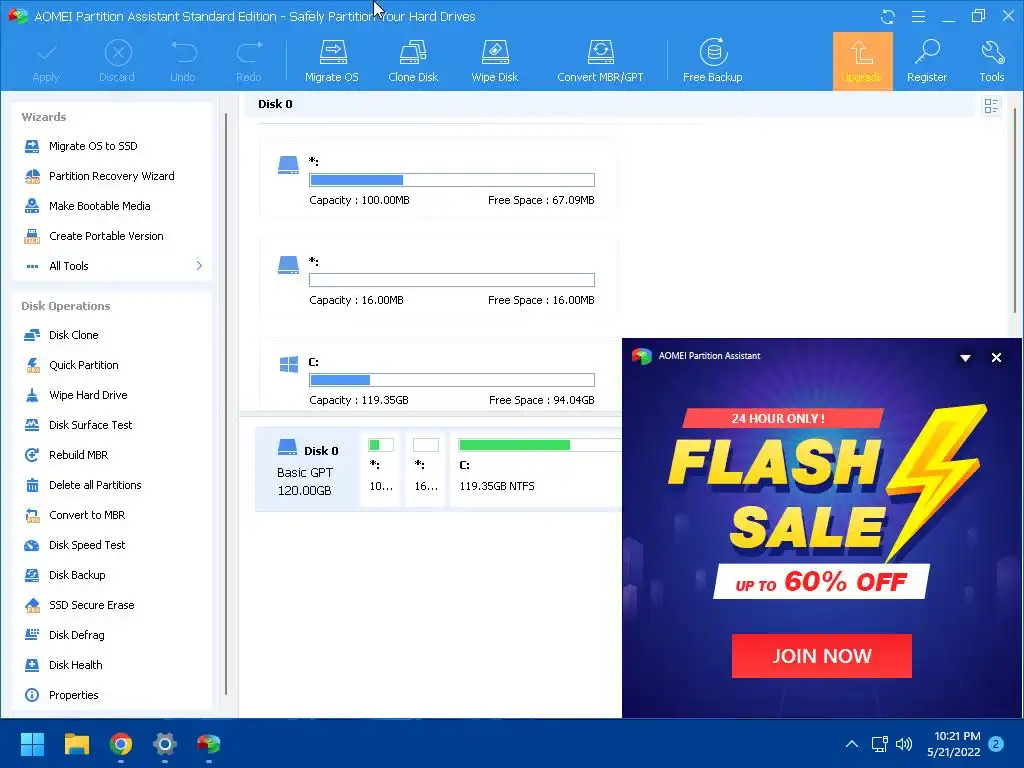Select the first small partition in disk map
1024x768 pixels.
(381, 469)
